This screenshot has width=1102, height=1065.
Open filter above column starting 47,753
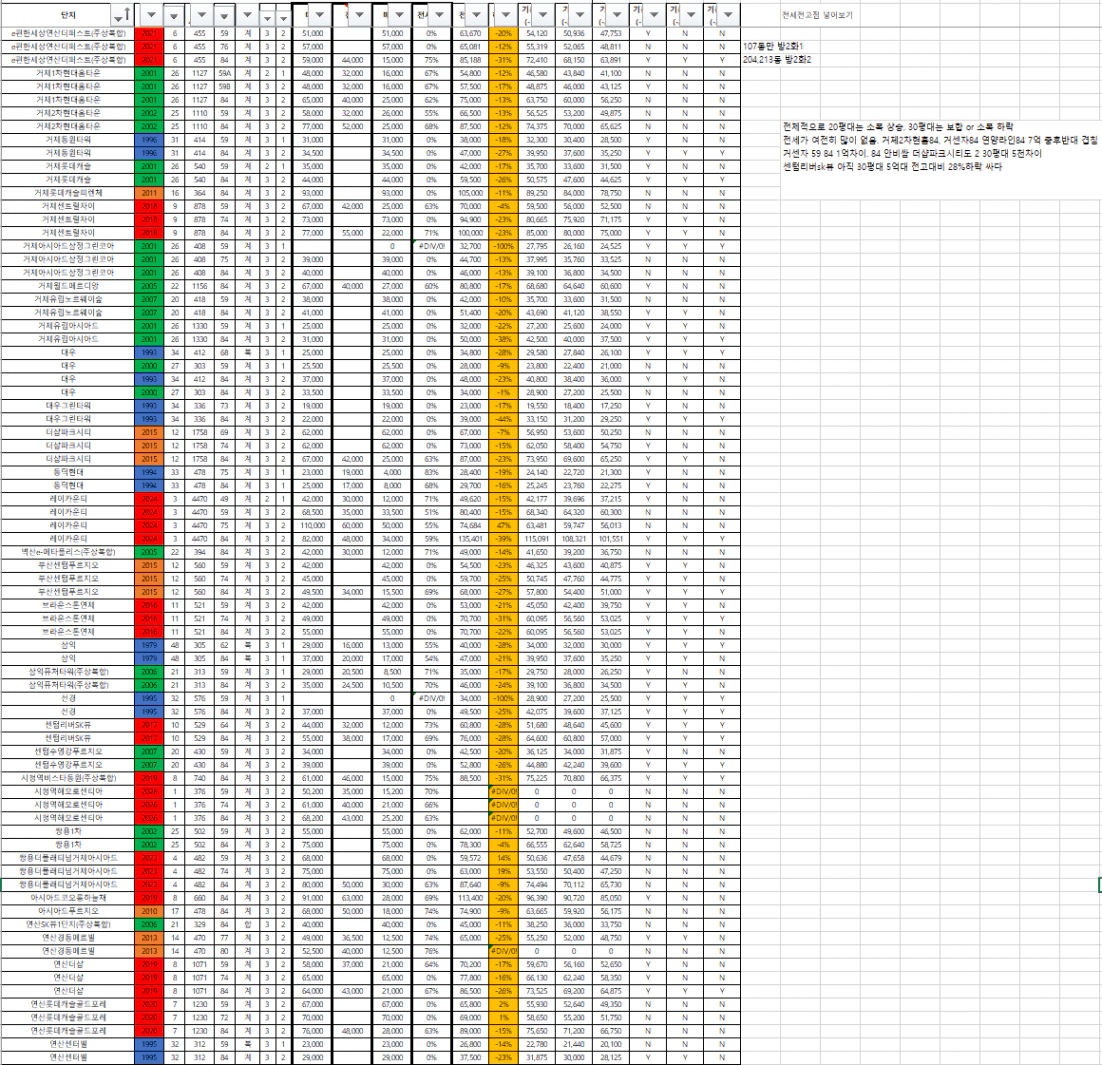click(616, 15)
